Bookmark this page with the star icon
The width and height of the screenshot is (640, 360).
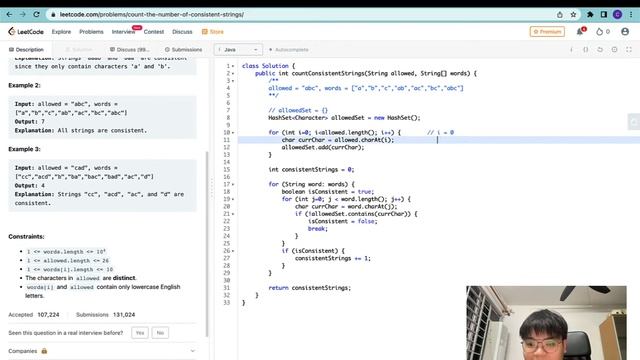click(573, 14)
